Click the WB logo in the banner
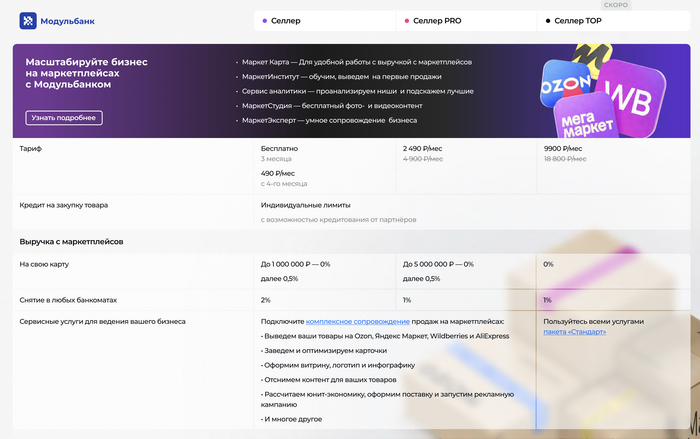 pos(630,97)
